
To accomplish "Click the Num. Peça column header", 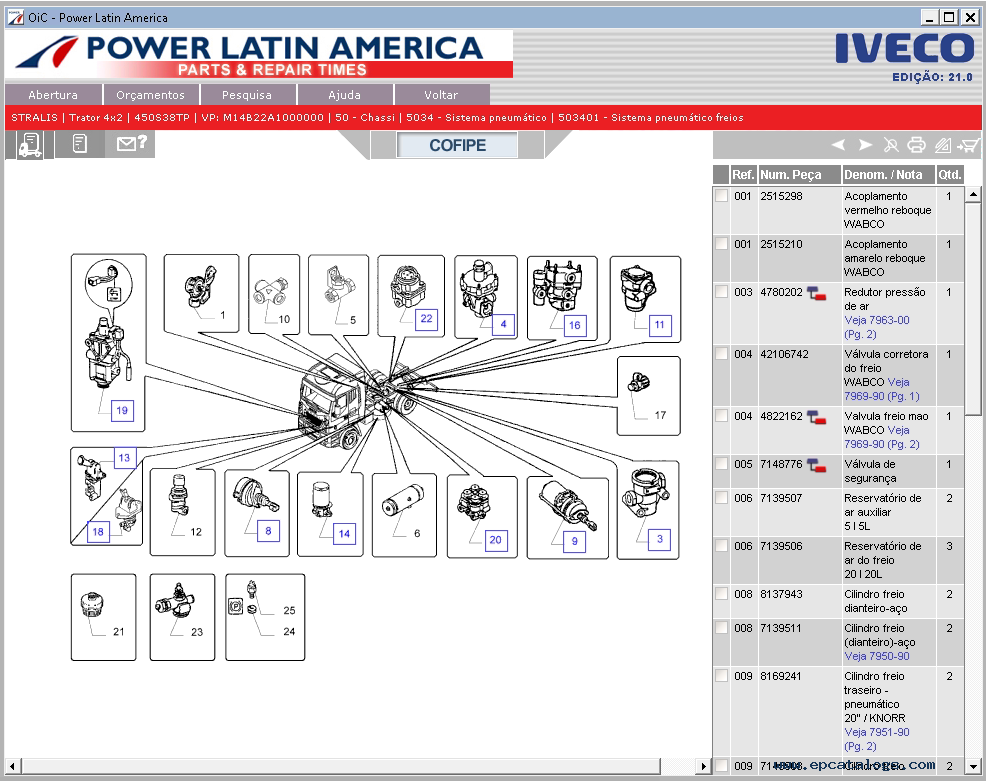I will (800, 175).
